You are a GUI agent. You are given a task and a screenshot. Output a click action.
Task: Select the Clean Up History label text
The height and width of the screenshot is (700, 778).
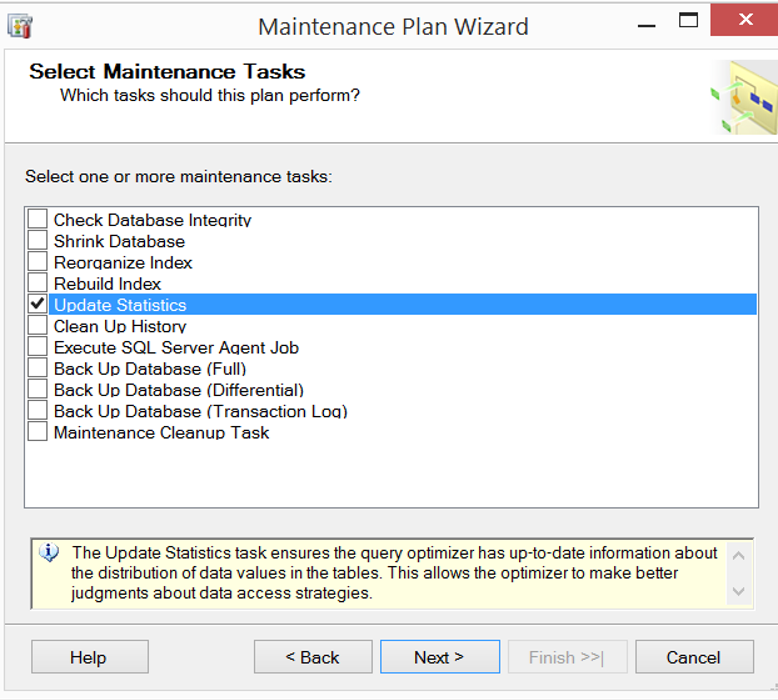coord(120,326)
